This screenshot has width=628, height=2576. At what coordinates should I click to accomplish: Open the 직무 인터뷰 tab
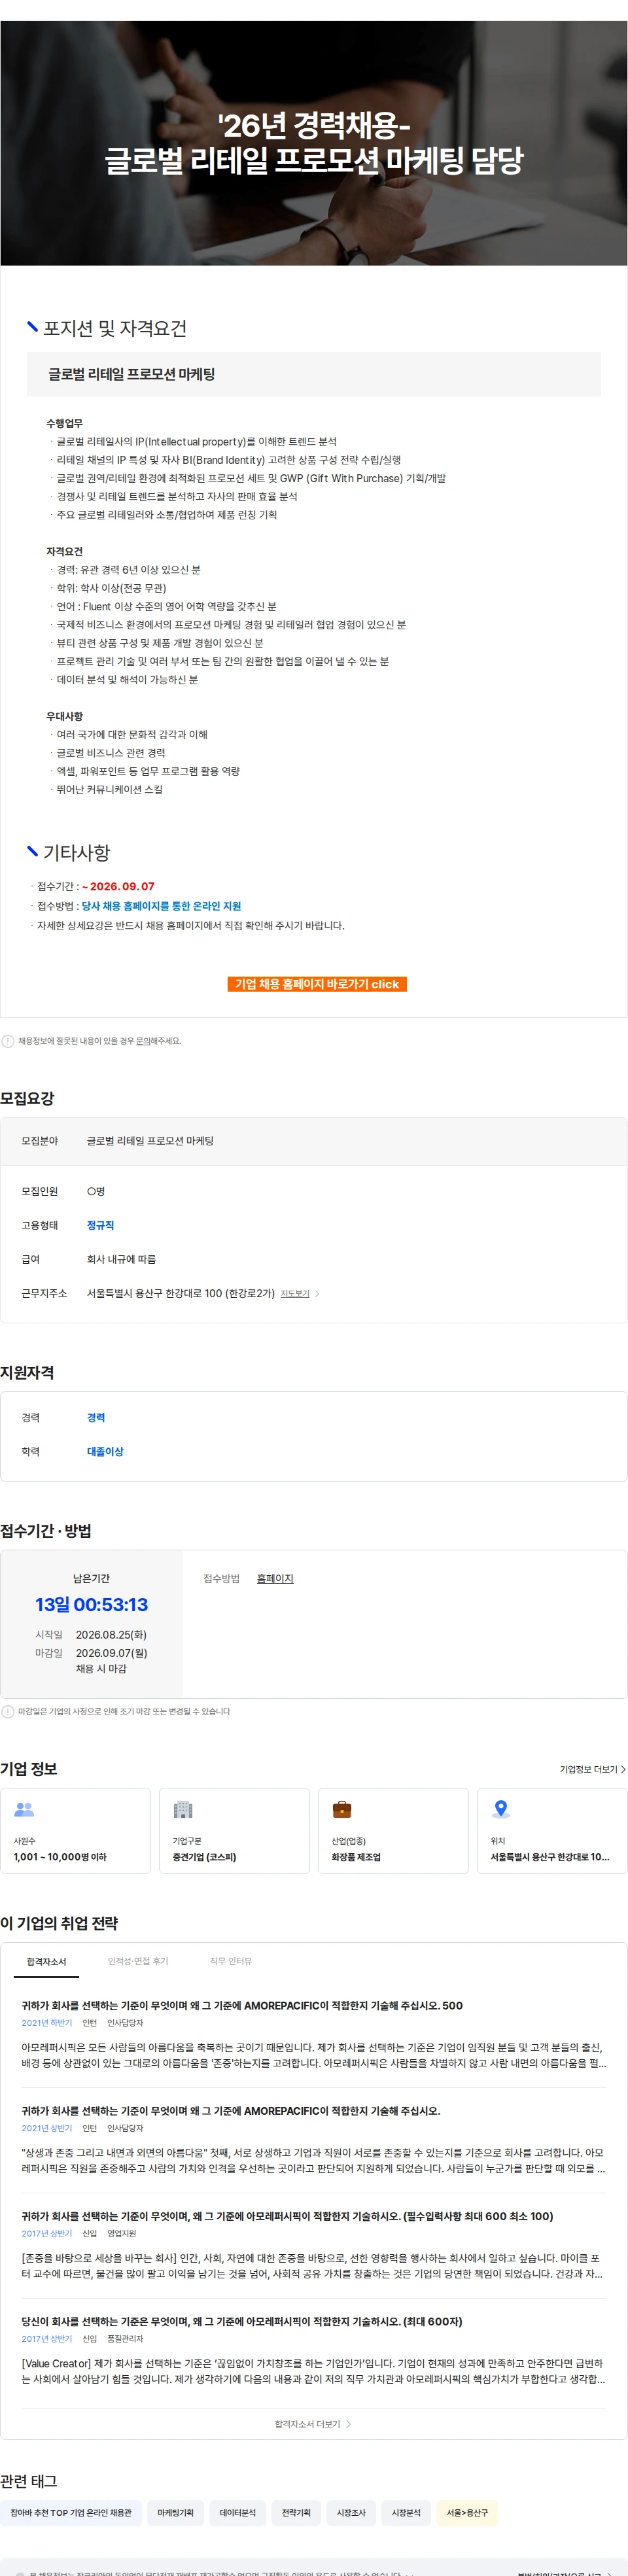[x=231, y=1961]
